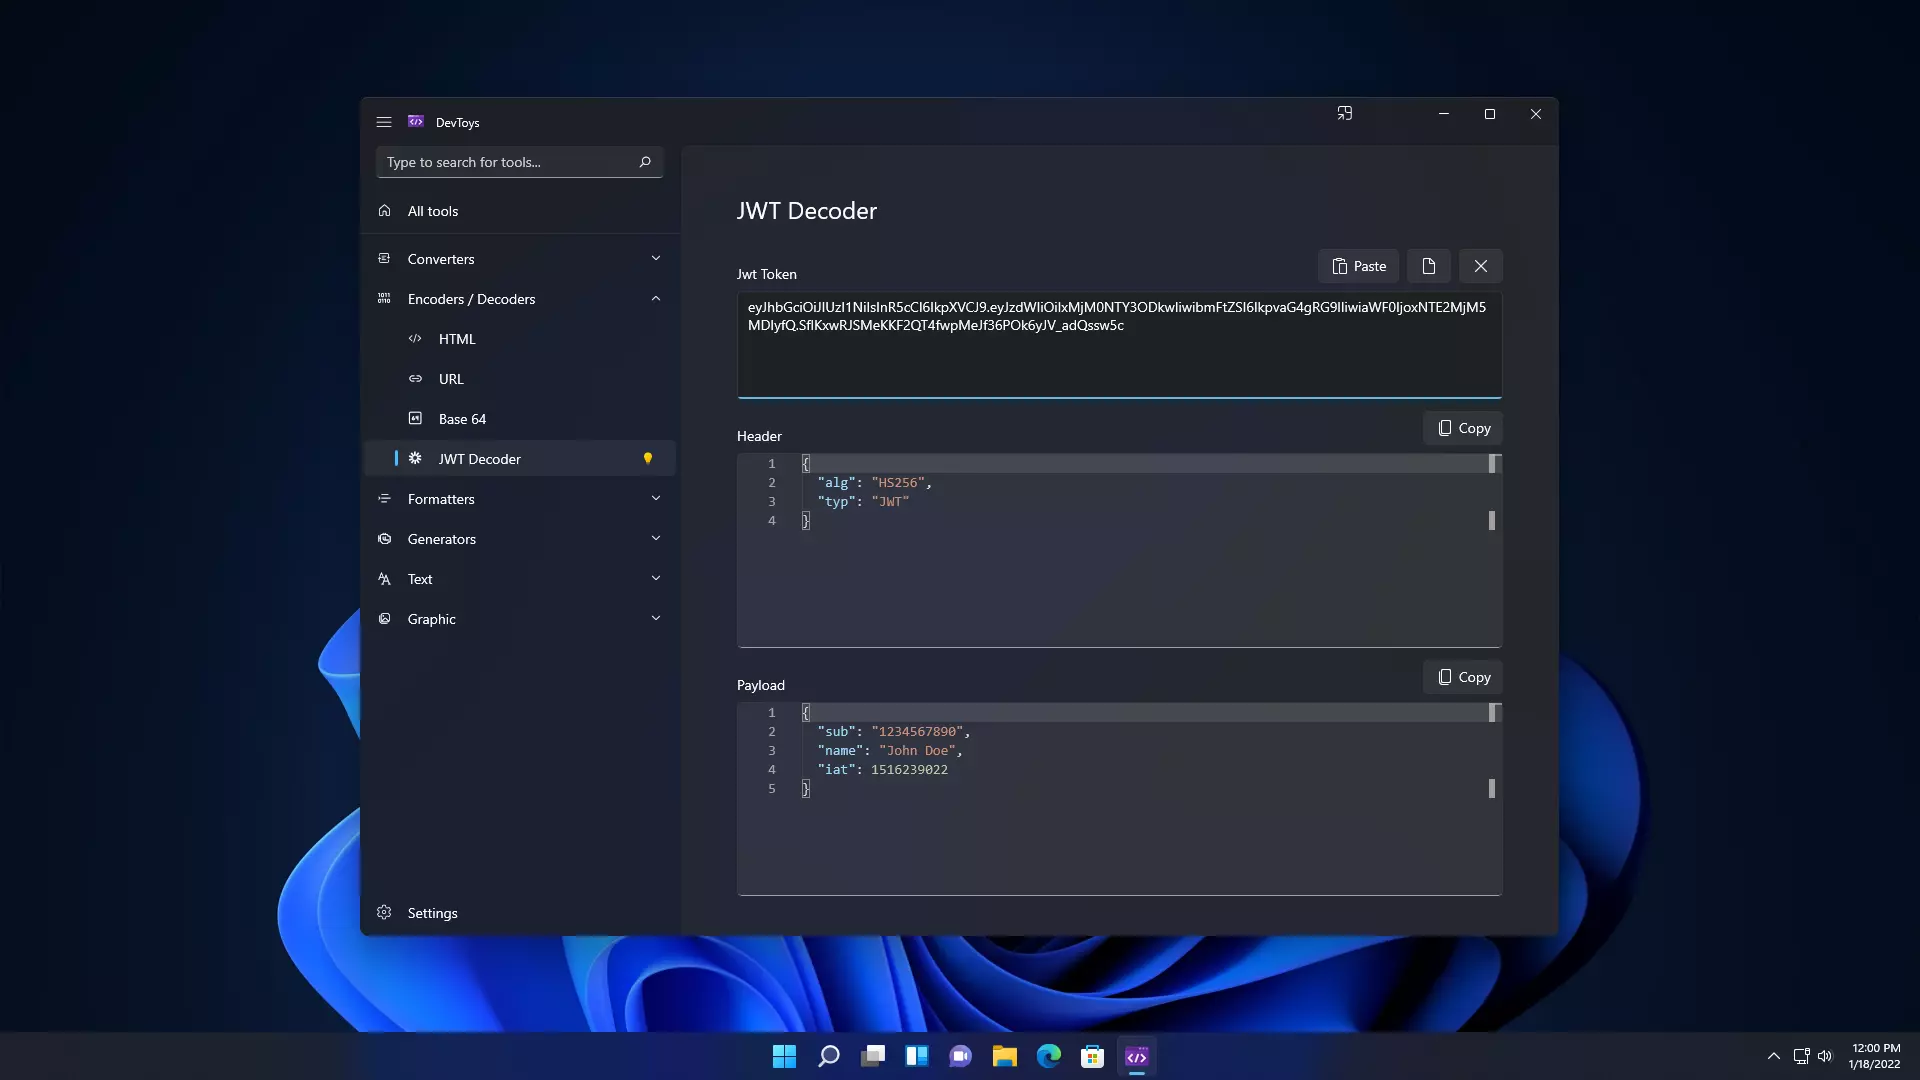Open All tools home page
This screenshot has width=1920, height=1080.
click(x=519, y=211)
